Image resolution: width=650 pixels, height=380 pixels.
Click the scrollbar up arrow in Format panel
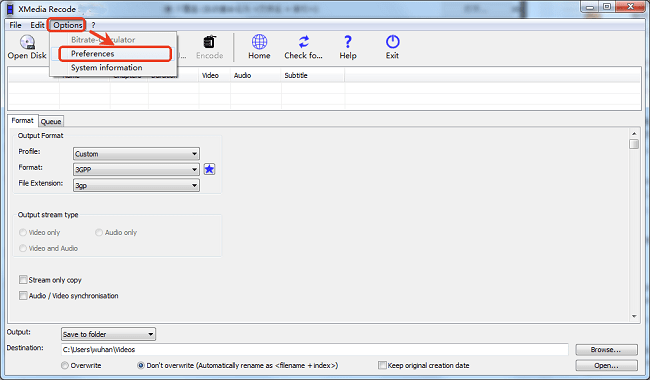[x=634, y=133]
